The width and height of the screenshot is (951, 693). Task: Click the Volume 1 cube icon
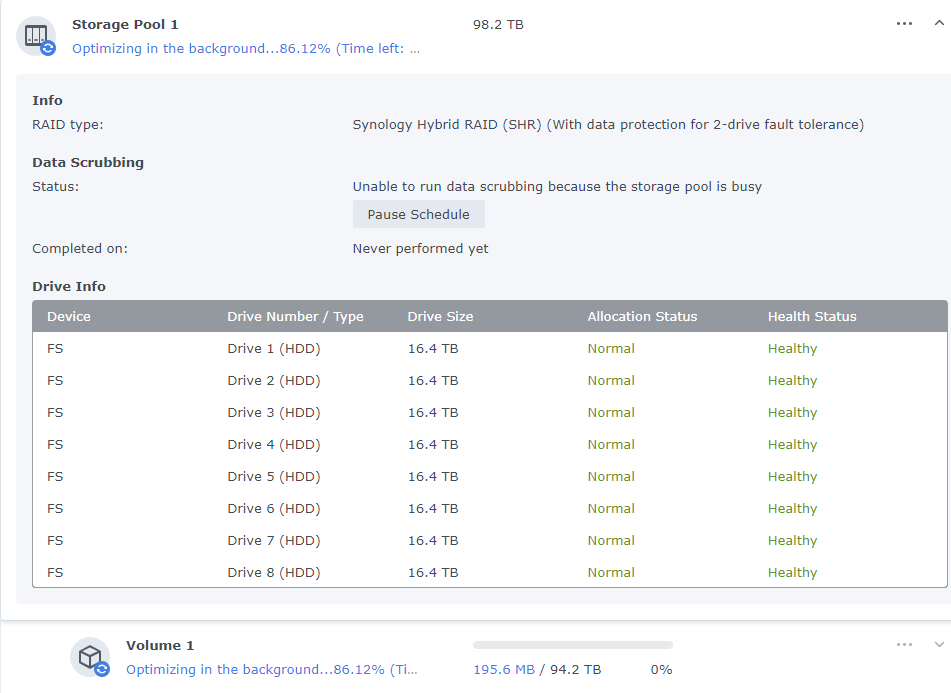click(x=90, y=655)
